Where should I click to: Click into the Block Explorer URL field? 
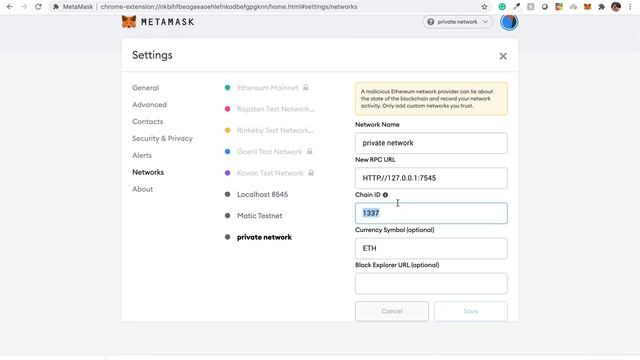tap(431, 283)
